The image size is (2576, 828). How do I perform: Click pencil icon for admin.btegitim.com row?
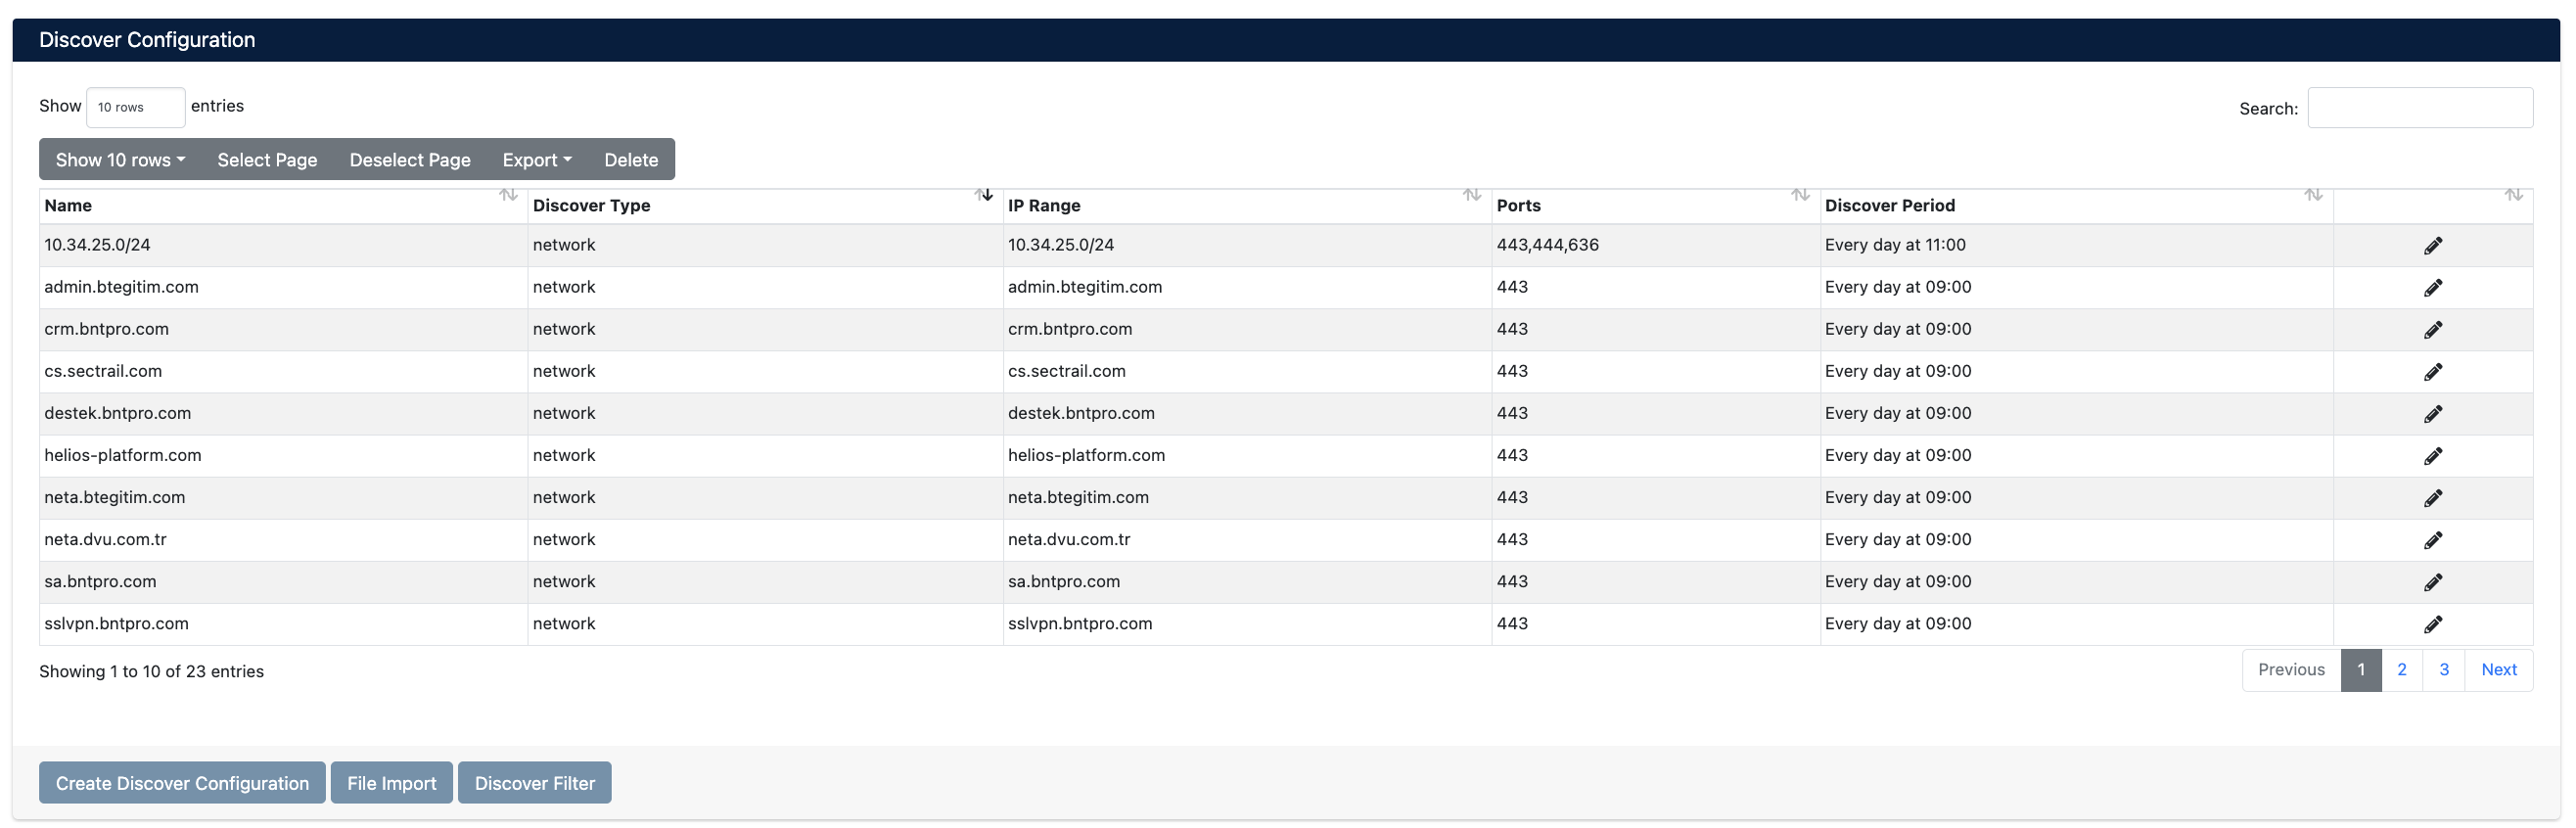click(2432, 288)
